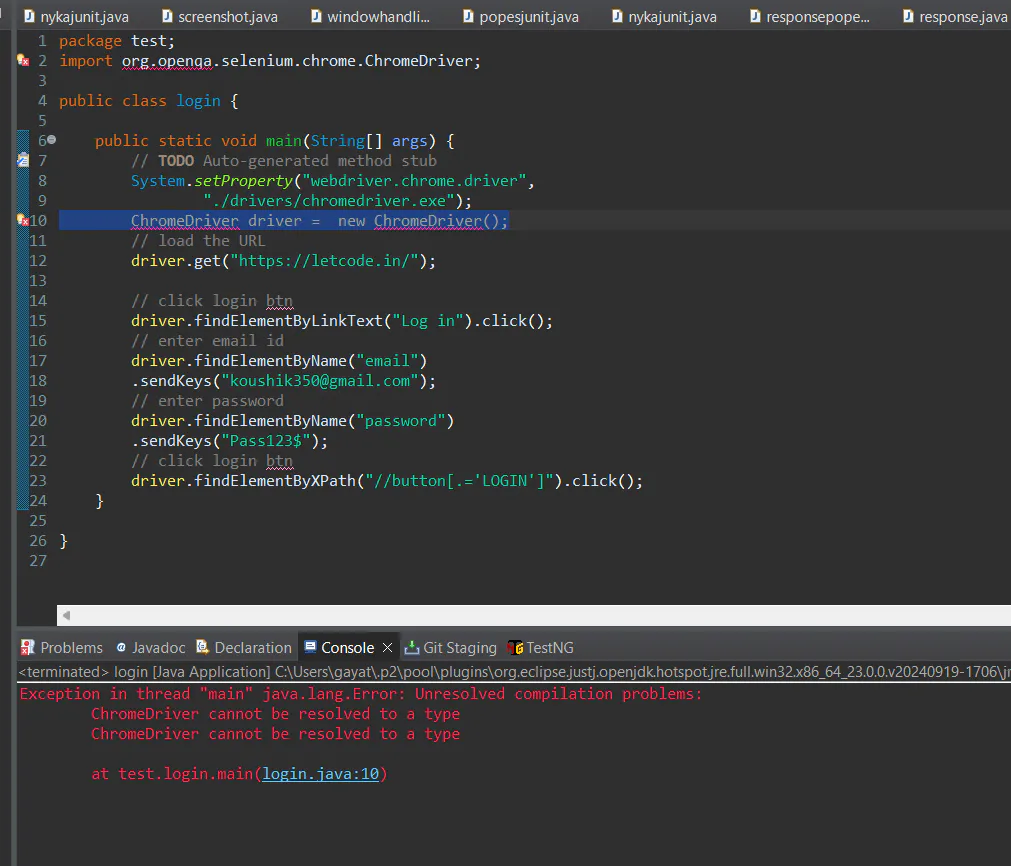Click the "Exception in thread" console line
The height and width of the screenshot is (866, 1011).
pos(360,694)
